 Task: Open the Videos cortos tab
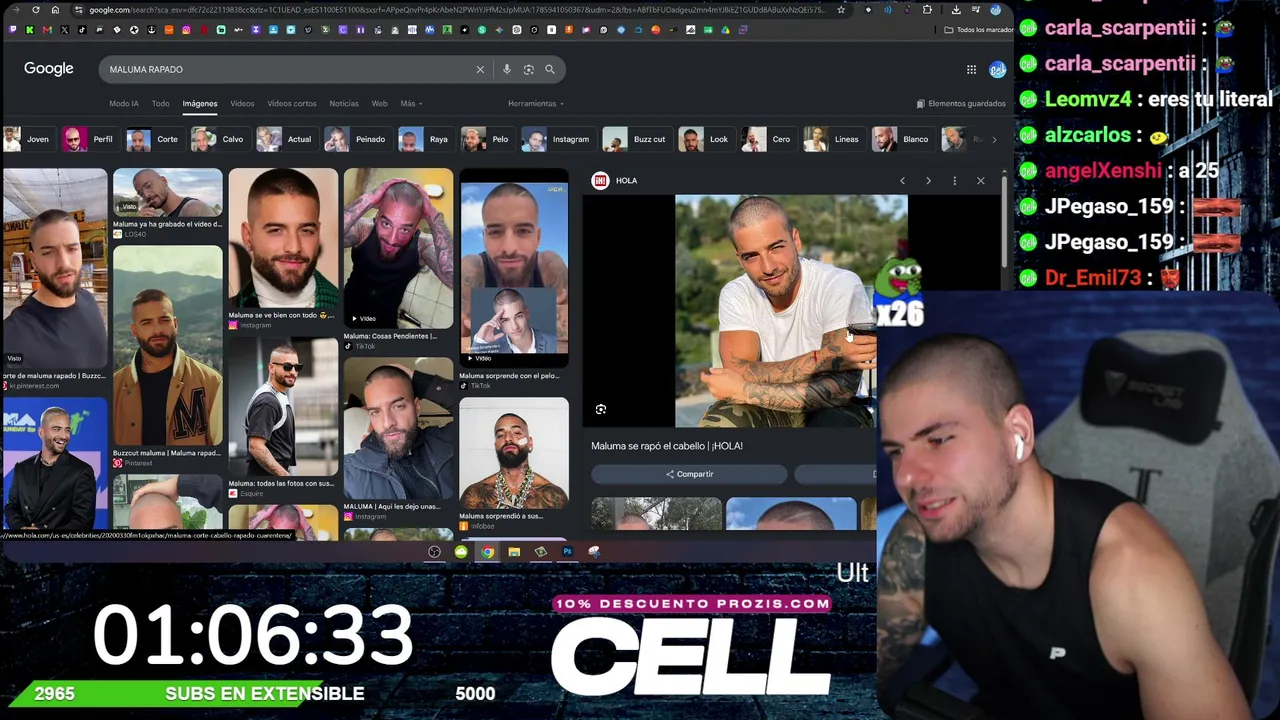point(292,104)
